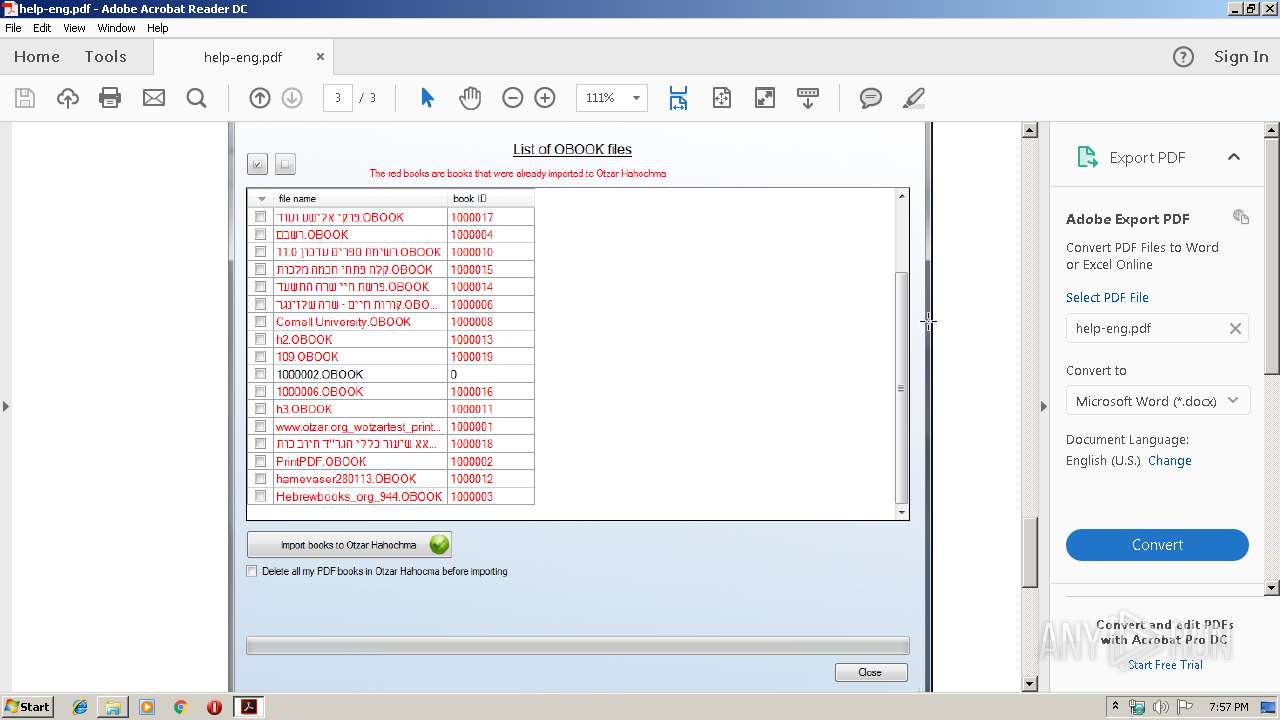
Task: Click the blue Convert button
Action: point(1157,545)
